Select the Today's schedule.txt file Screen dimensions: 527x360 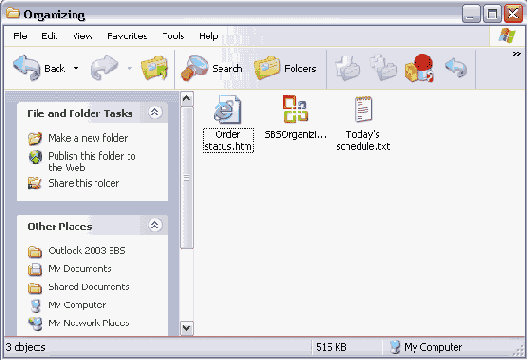coord(363,123)
